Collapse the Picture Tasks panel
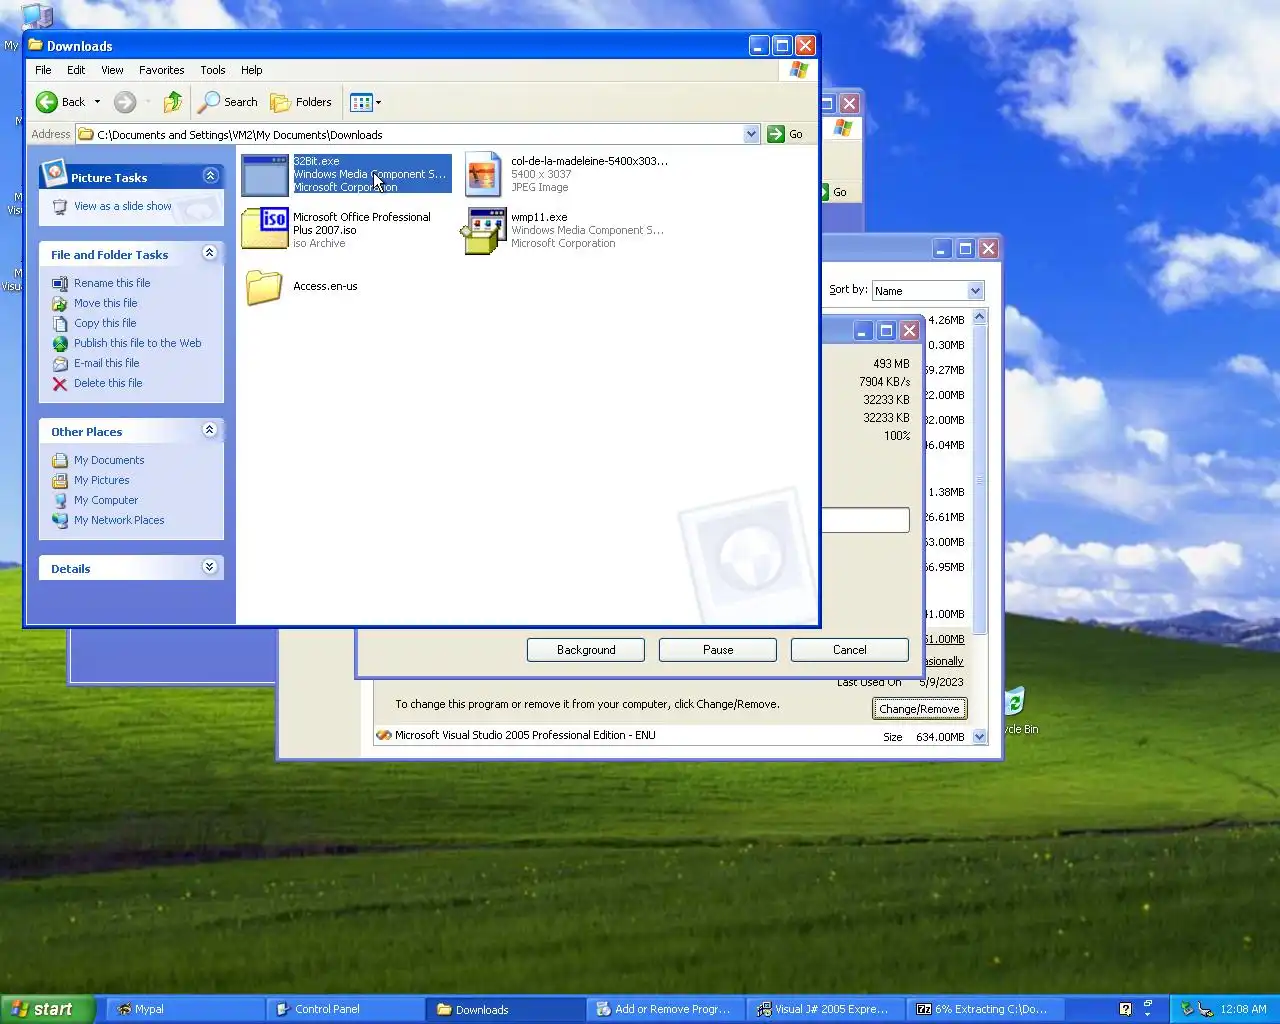The image size is (1280, 1024). (x=210, y=176)
